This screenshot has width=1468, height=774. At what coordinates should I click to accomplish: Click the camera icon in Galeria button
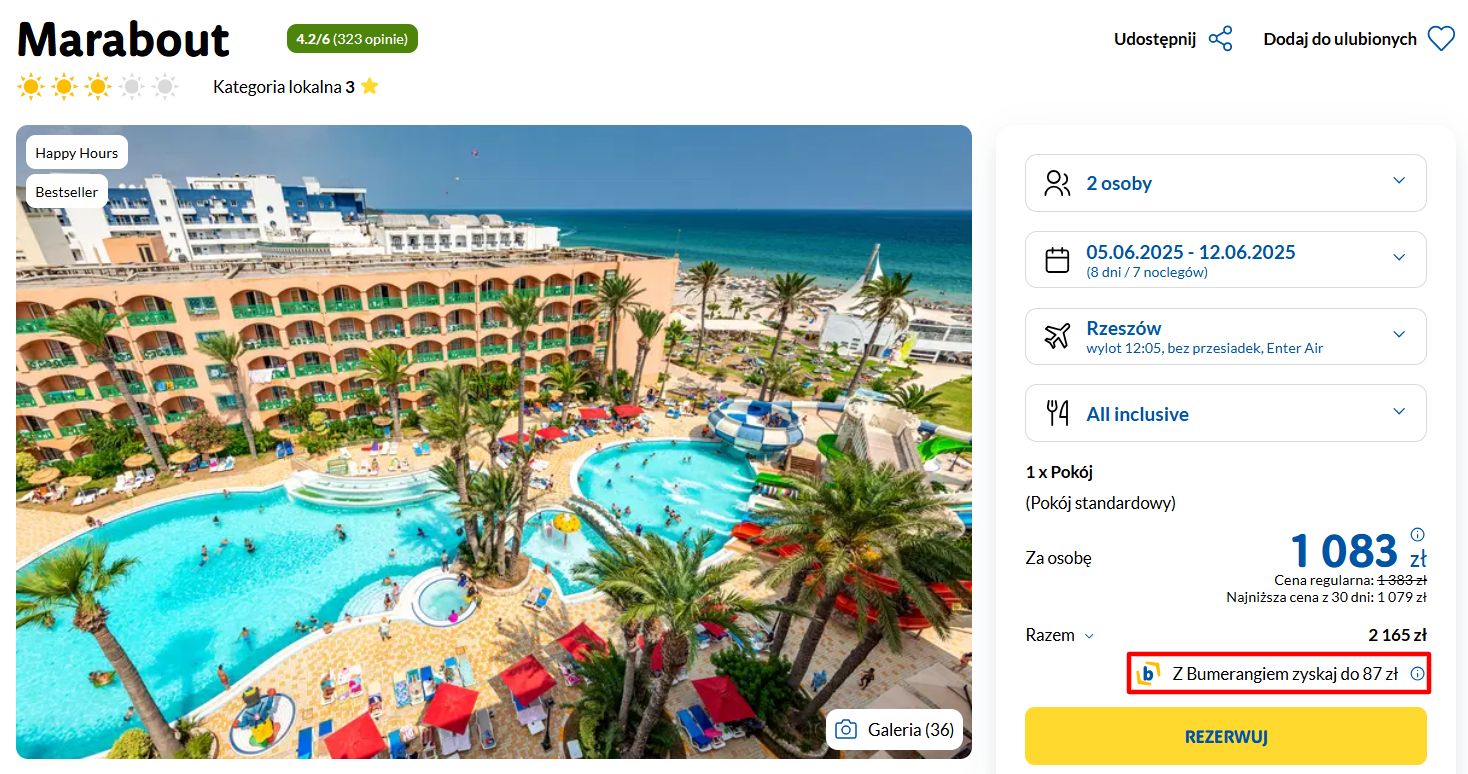846,730
